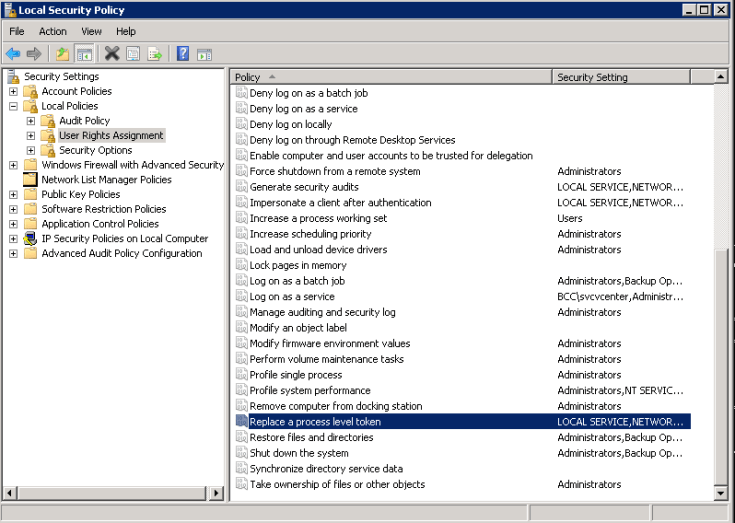Expand the Security Options node

31,150
